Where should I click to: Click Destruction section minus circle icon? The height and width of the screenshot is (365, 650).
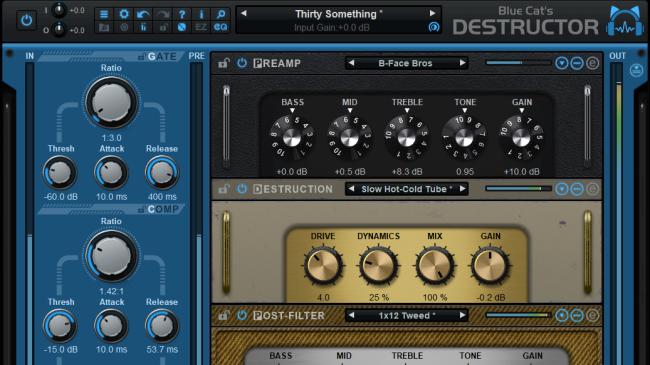(x=577, y=190)
